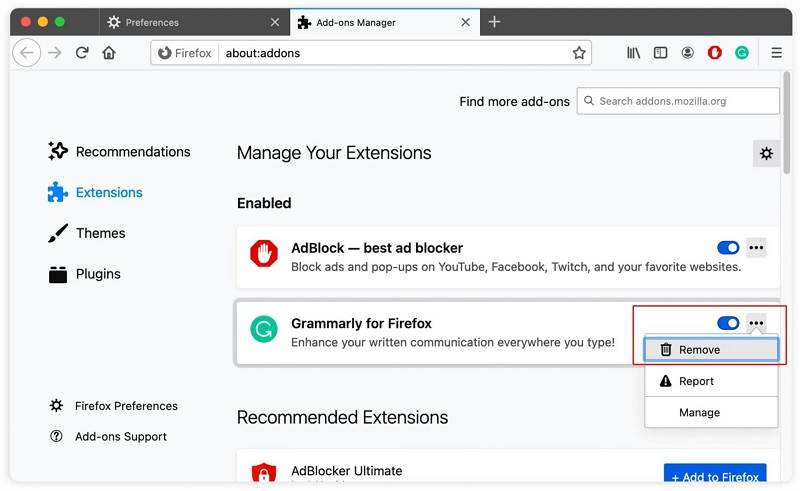800x491 pixels.
Task: Click the AdBlock — best ad blocker title
Action: tap(377, 248)
